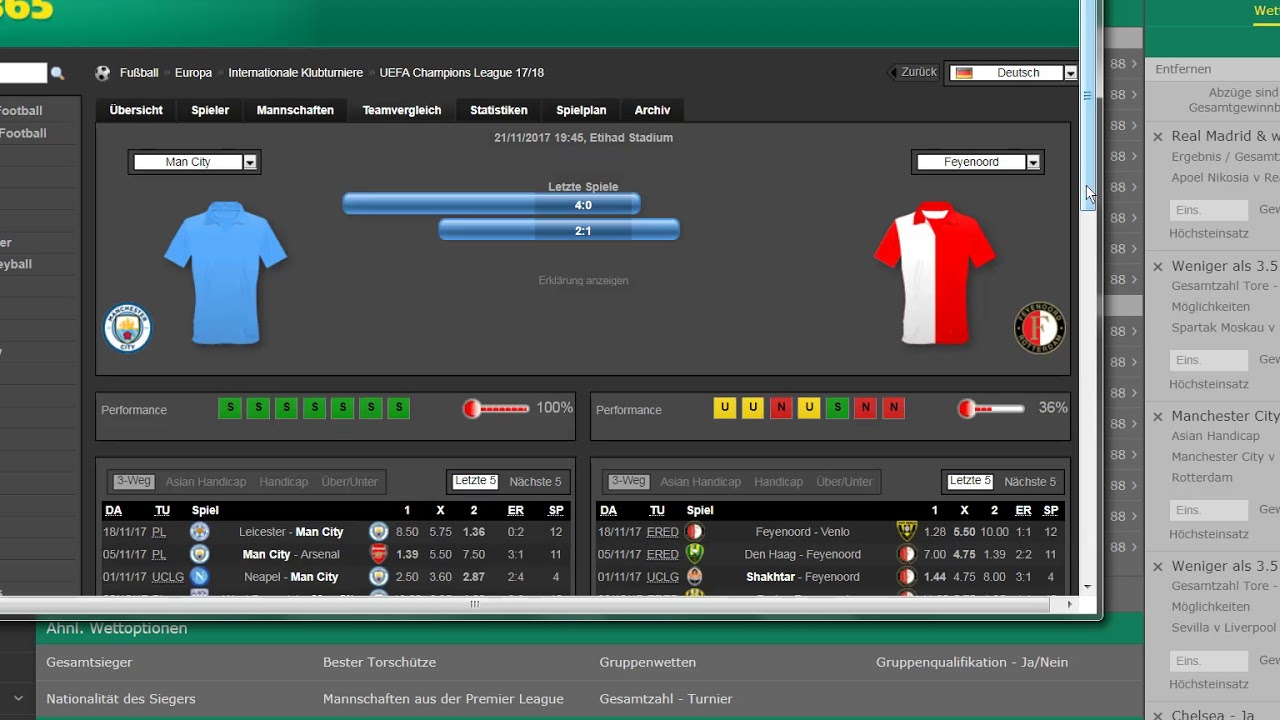Select Letzte 5 in Man City's panel
This screenshot has width=1280, height=720.
[x=475, y=481]
